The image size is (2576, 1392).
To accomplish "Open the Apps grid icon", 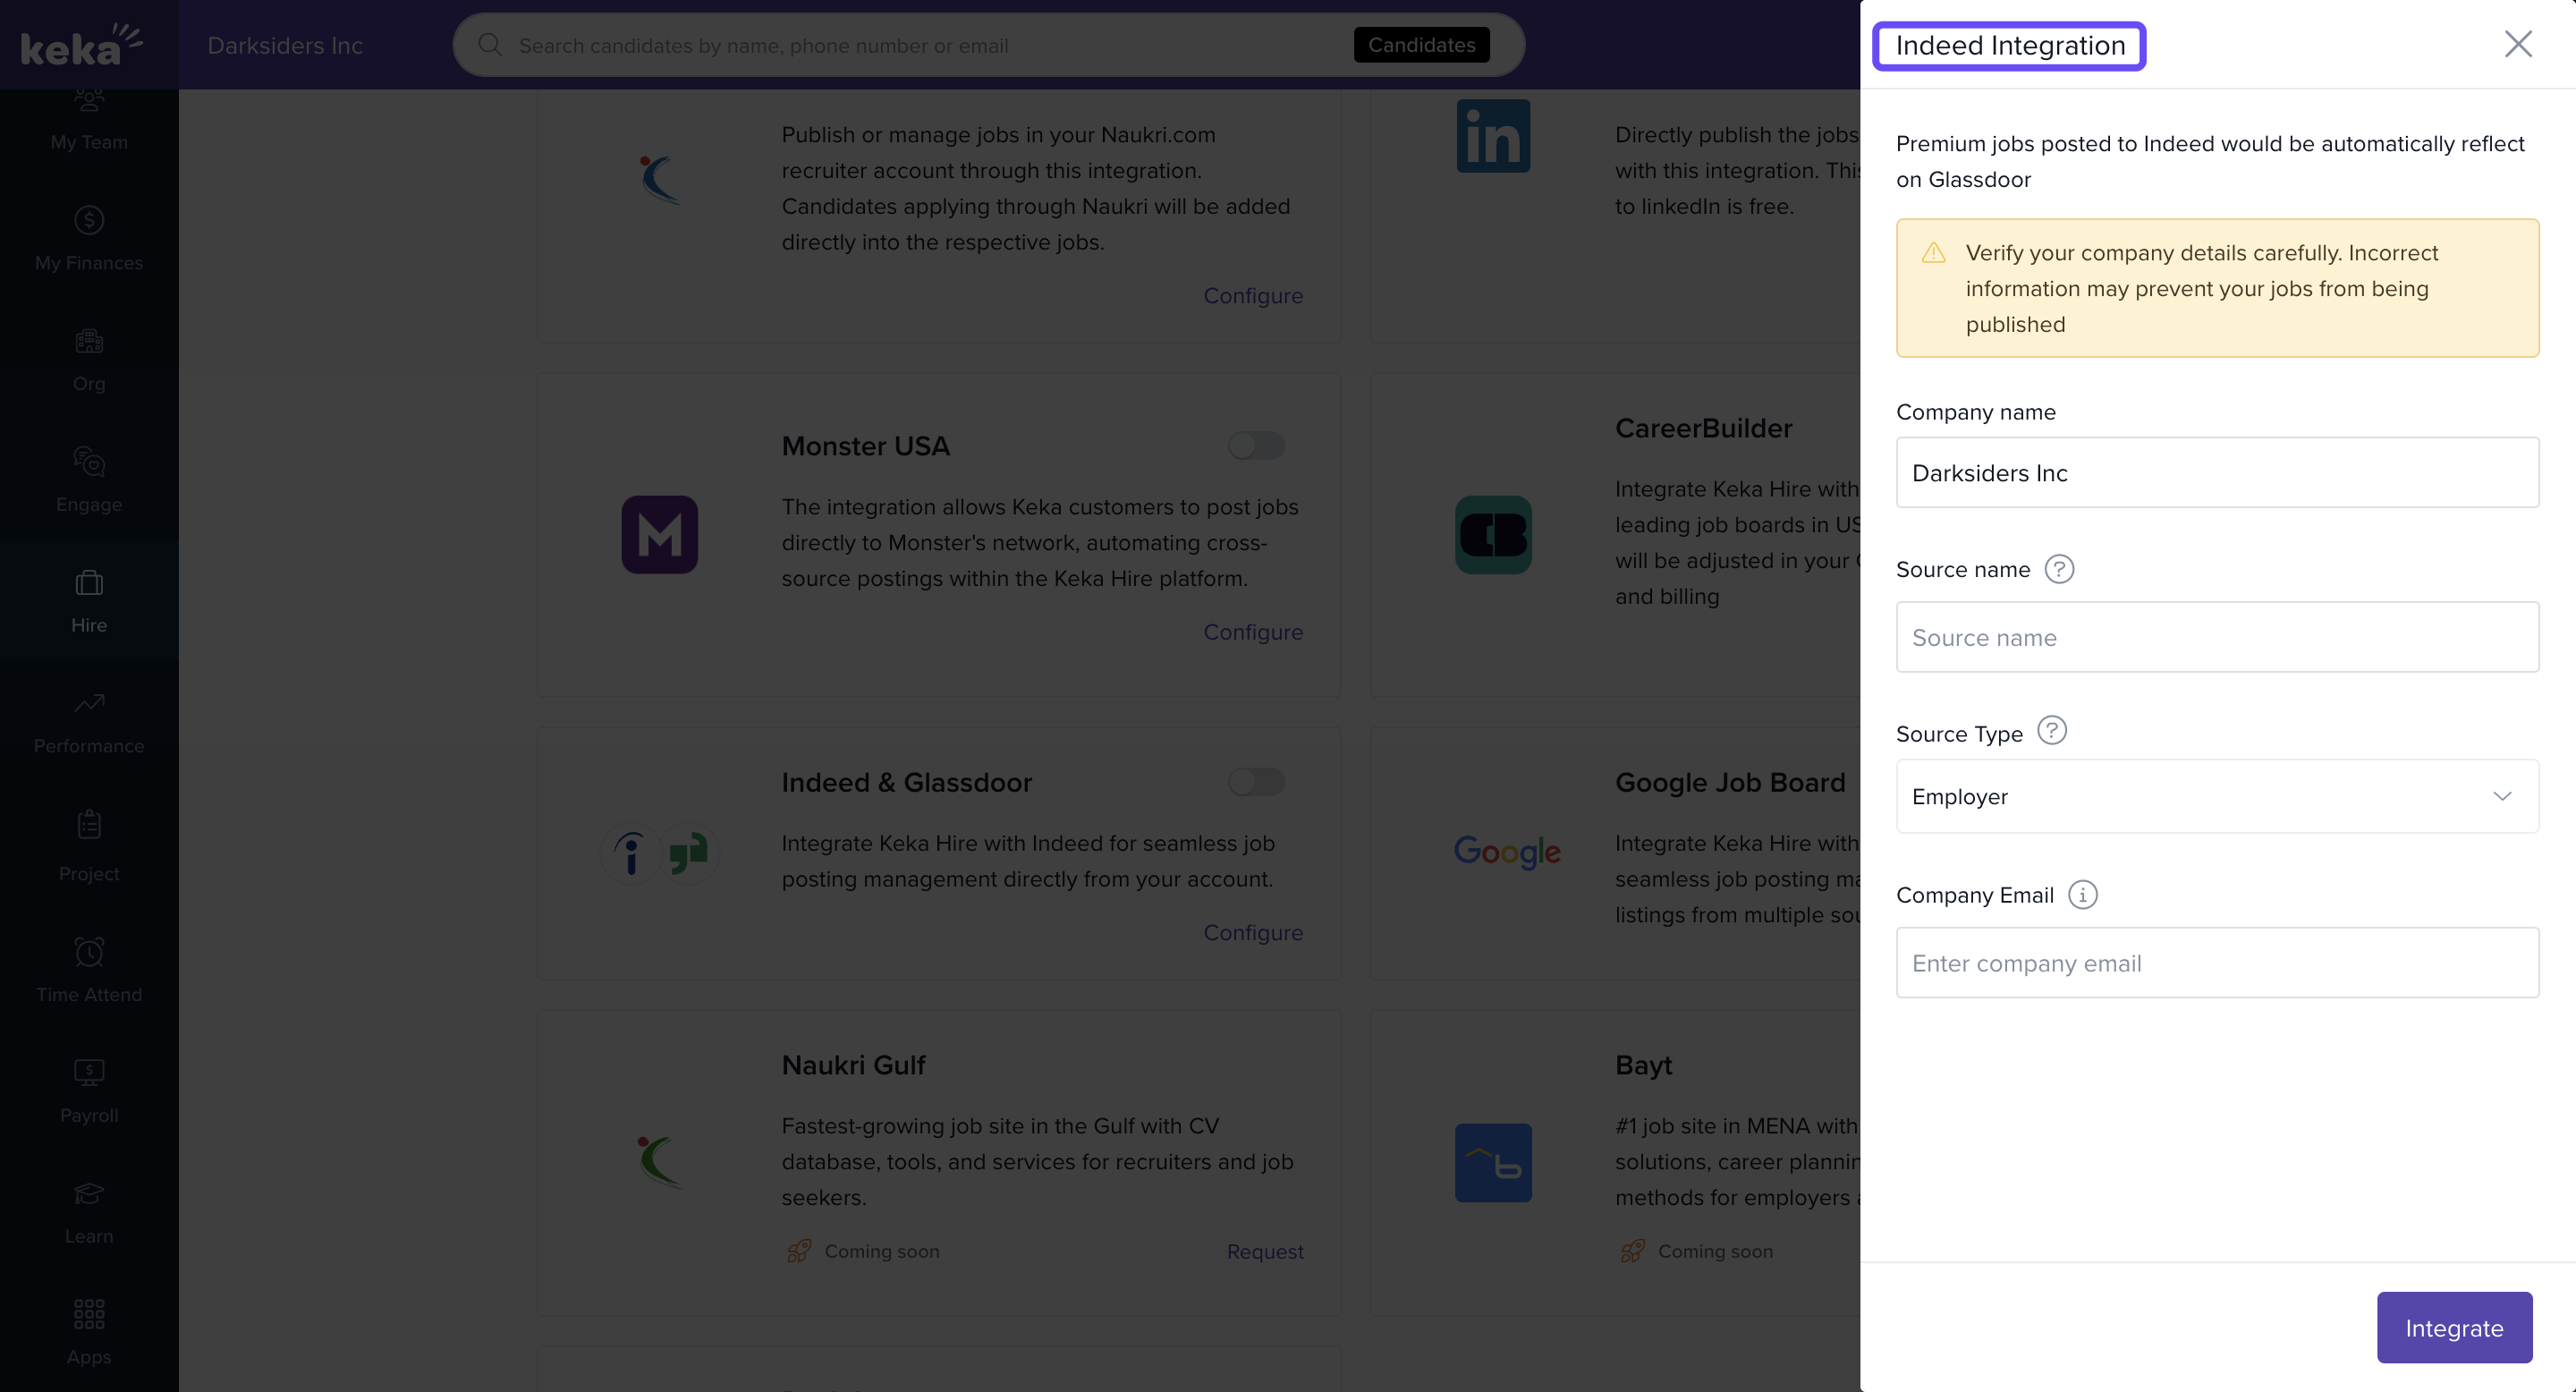I will (89, 1314).
